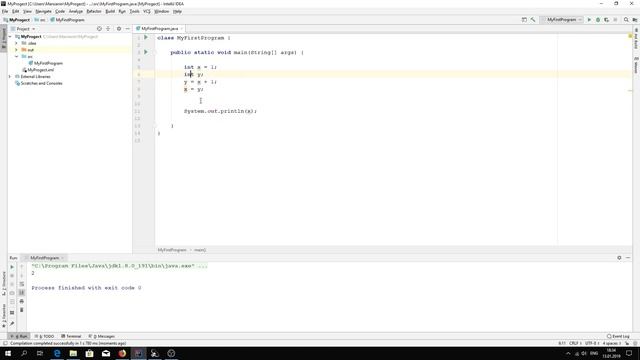Collapse the src folder
The image size is (640, 360).
tap(16, 56)
